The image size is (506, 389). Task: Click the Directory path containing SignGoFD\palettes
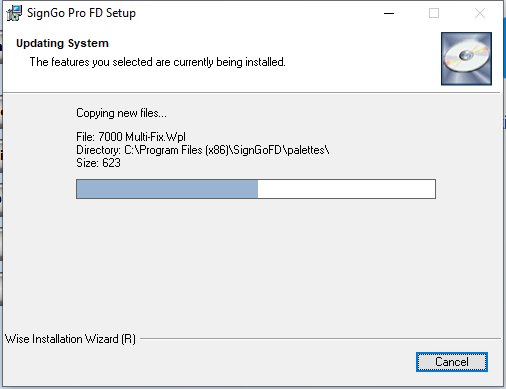tap(203, 150)
